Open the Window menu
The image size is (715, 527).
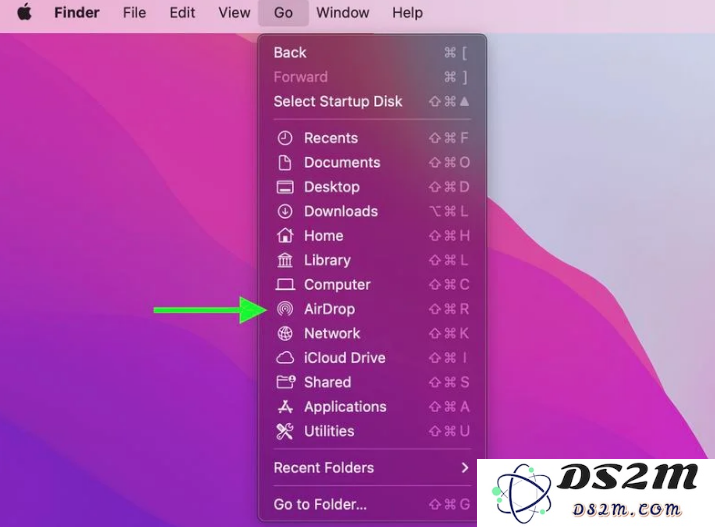click(342, 12)
